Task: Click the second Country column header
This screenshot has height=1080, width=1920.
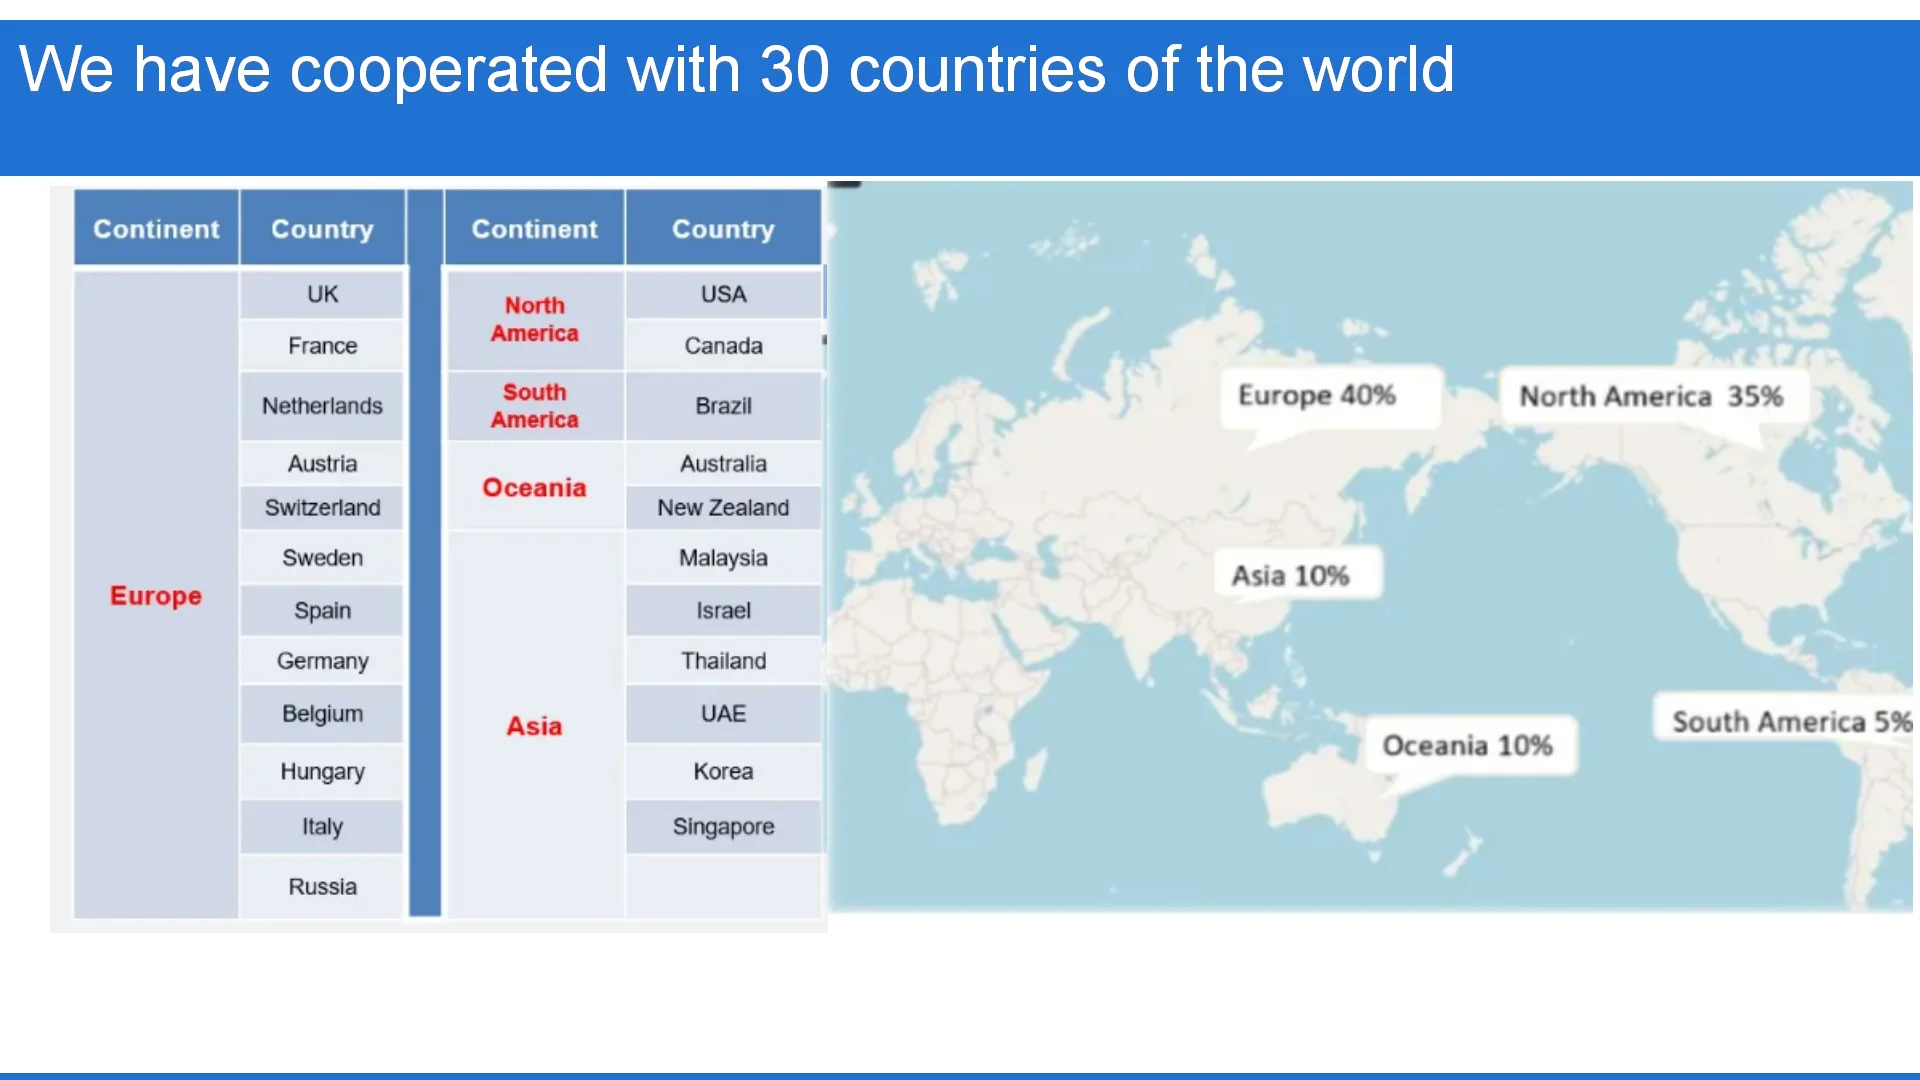Action: (723, 229)
